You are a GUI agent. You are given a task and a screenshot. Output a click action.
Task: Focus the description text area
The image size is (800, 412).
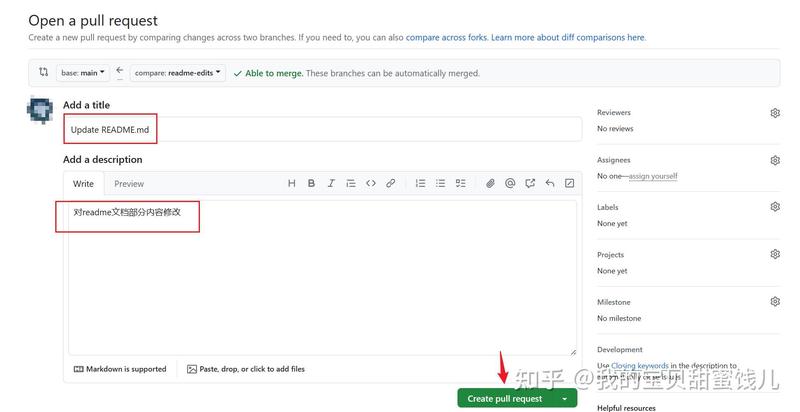pyautogui.click(x=322, y=277)
